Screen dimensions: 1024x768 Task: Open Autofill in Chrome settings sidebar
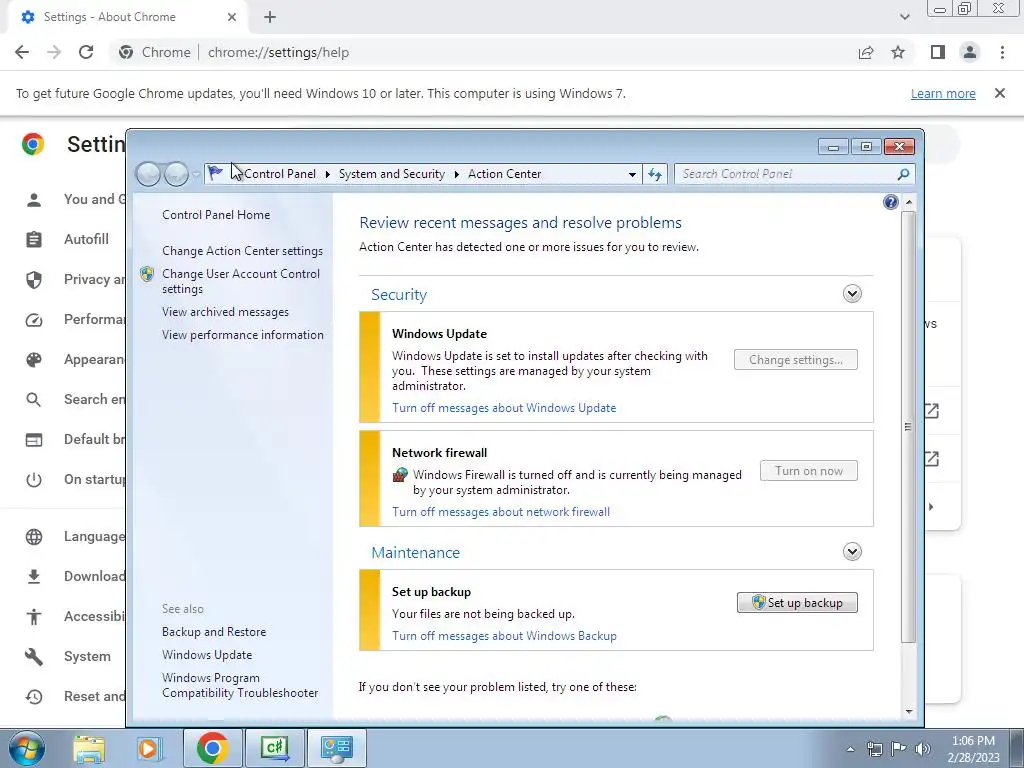tap(86, 239)
